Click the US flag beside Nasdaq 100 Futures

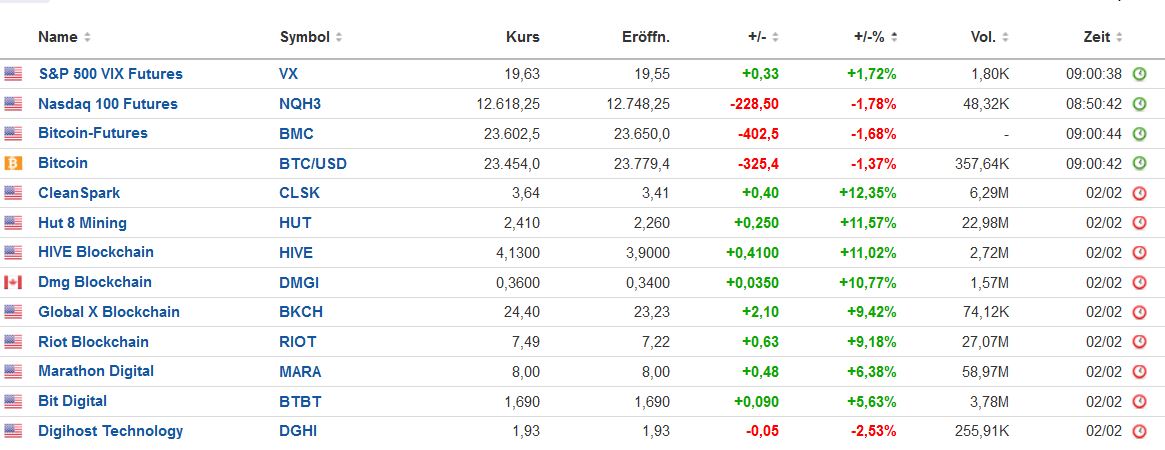point(13,104)
